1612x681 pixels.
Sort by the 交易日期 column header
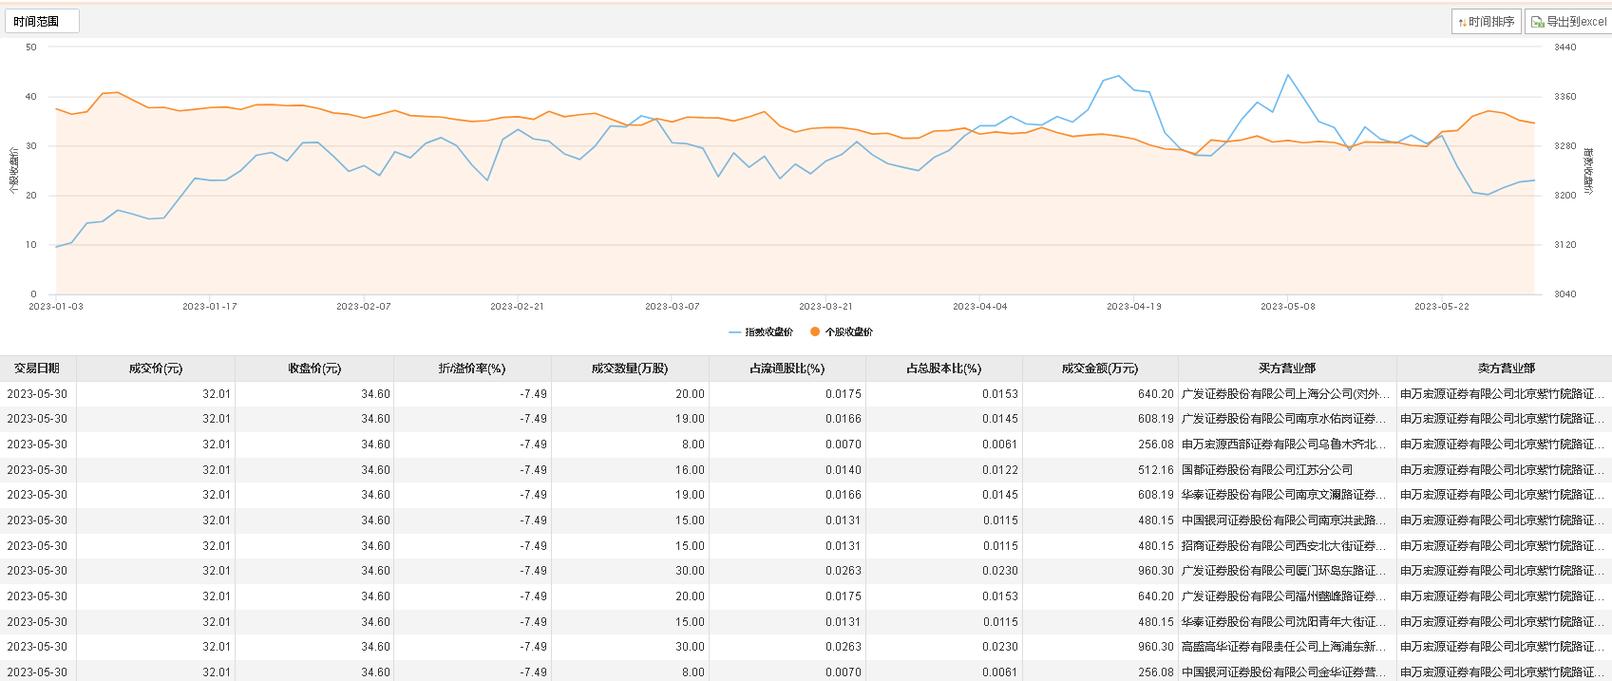(37, 368)
